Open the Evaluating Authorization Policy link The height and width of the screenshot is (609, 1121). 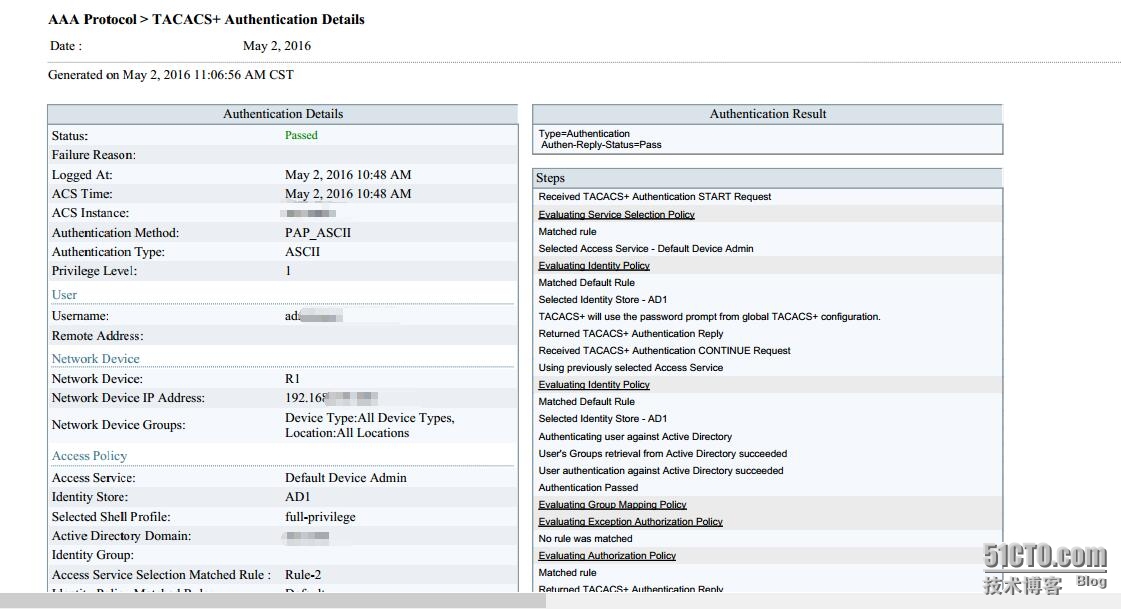point(607,555)
